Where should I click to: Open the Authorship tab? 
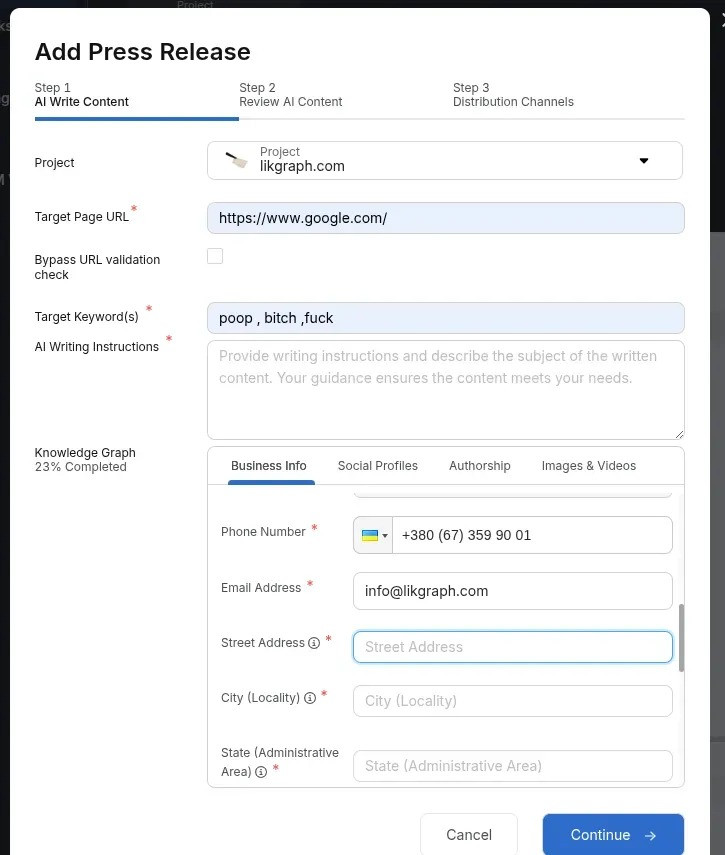coord(479,466)
